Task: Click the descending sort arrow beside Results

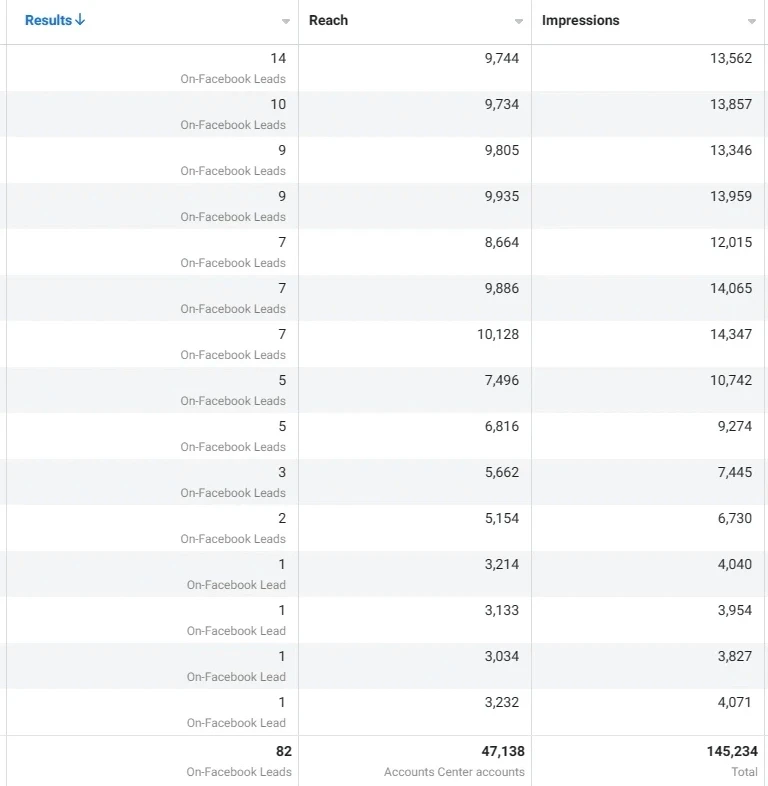Action: click(x=80, y=20)
